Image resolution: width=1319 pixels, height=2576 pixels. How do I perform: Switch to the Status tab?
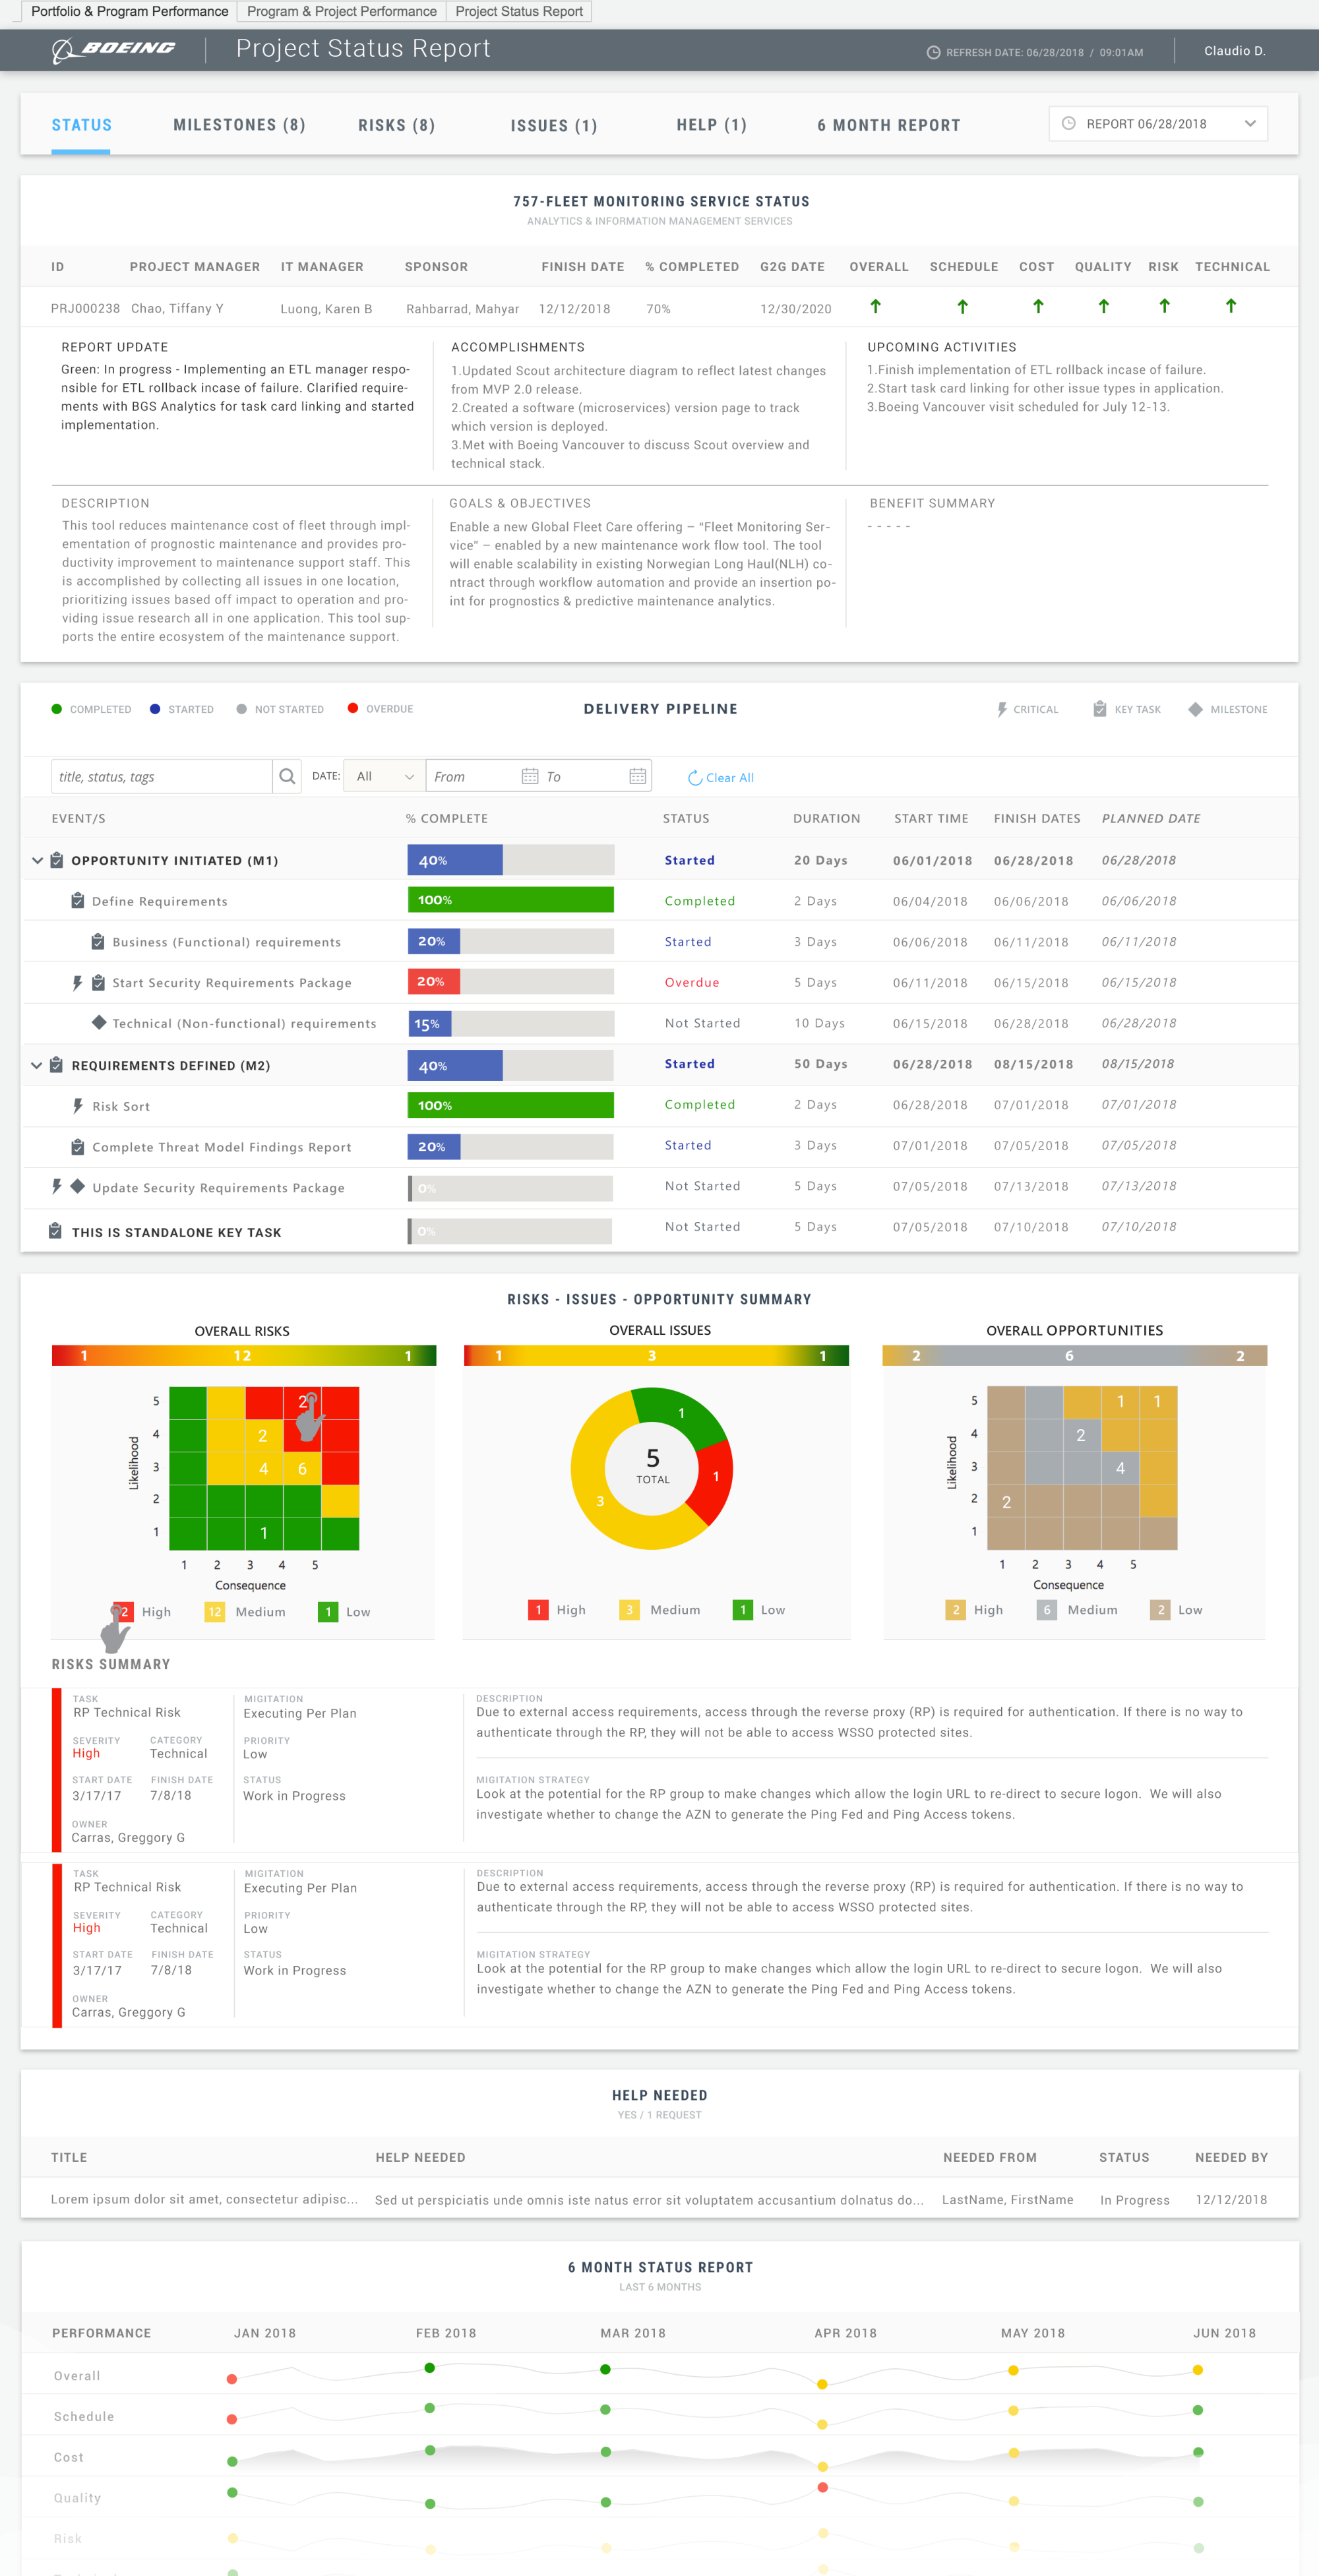coord(81,125)
